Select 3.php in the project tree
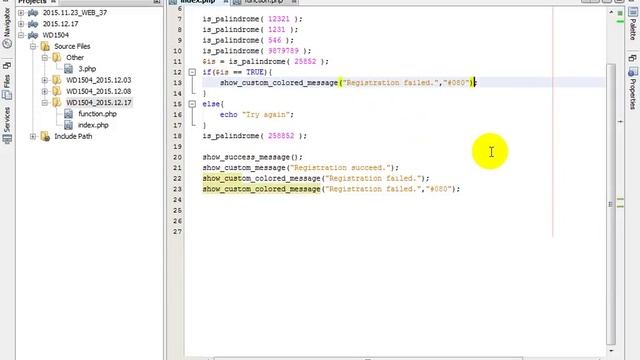 pyautogui.click(x=87, y=69)
